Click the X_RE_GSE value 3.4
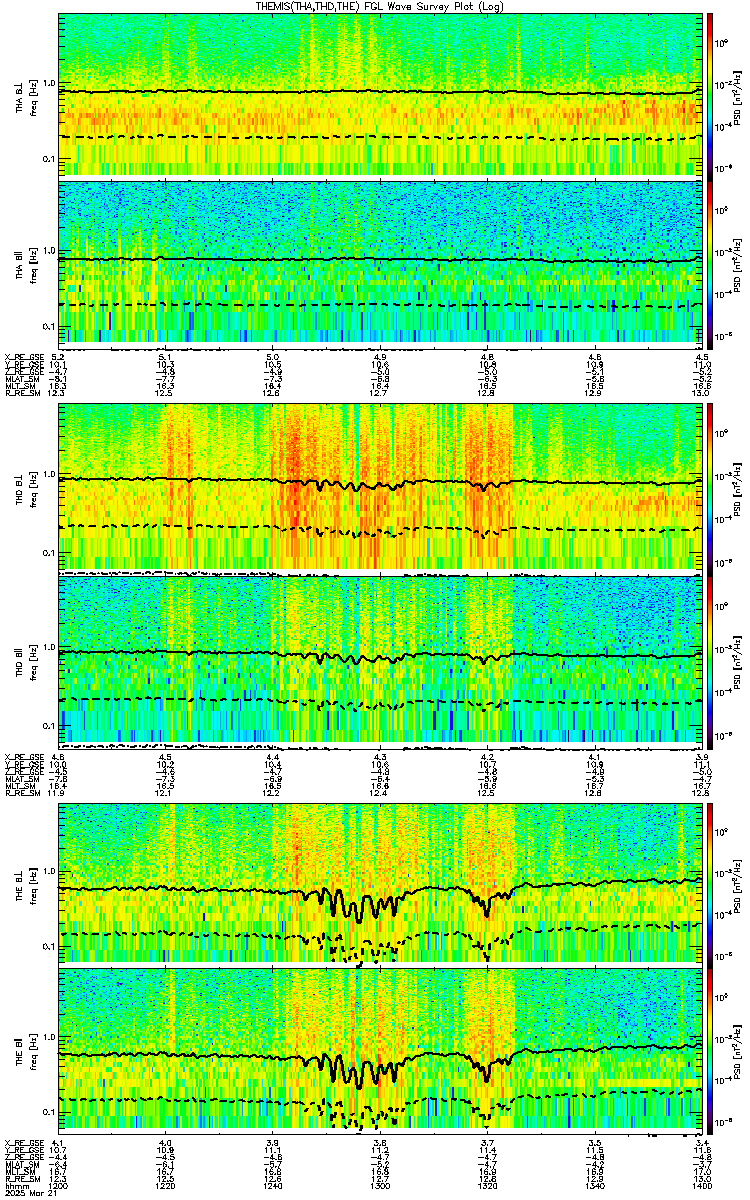 702,1142
